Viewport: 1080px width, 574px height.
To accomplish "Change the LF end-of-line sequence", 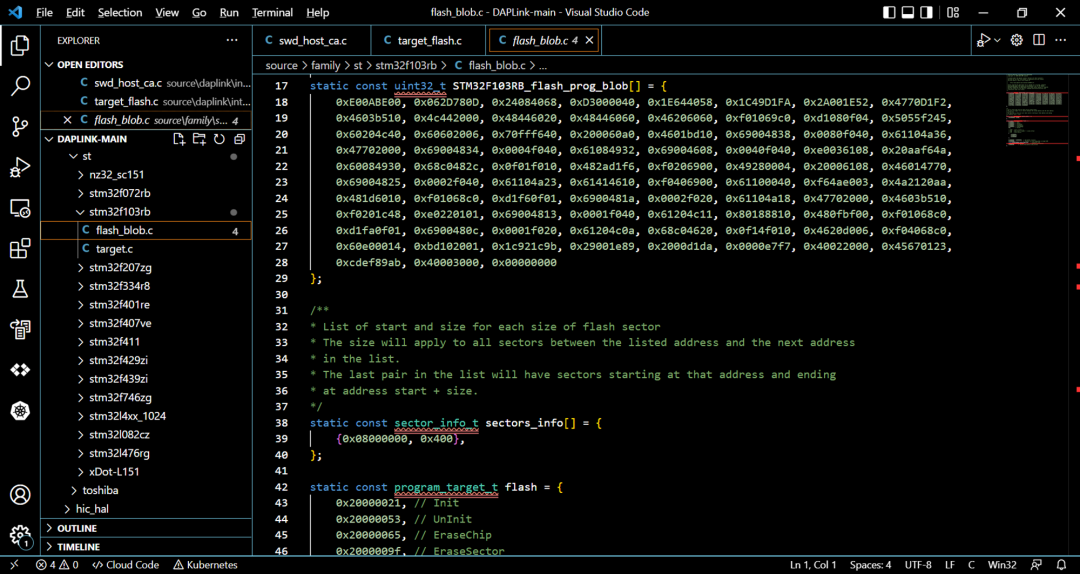I will (x=950, y=565).
